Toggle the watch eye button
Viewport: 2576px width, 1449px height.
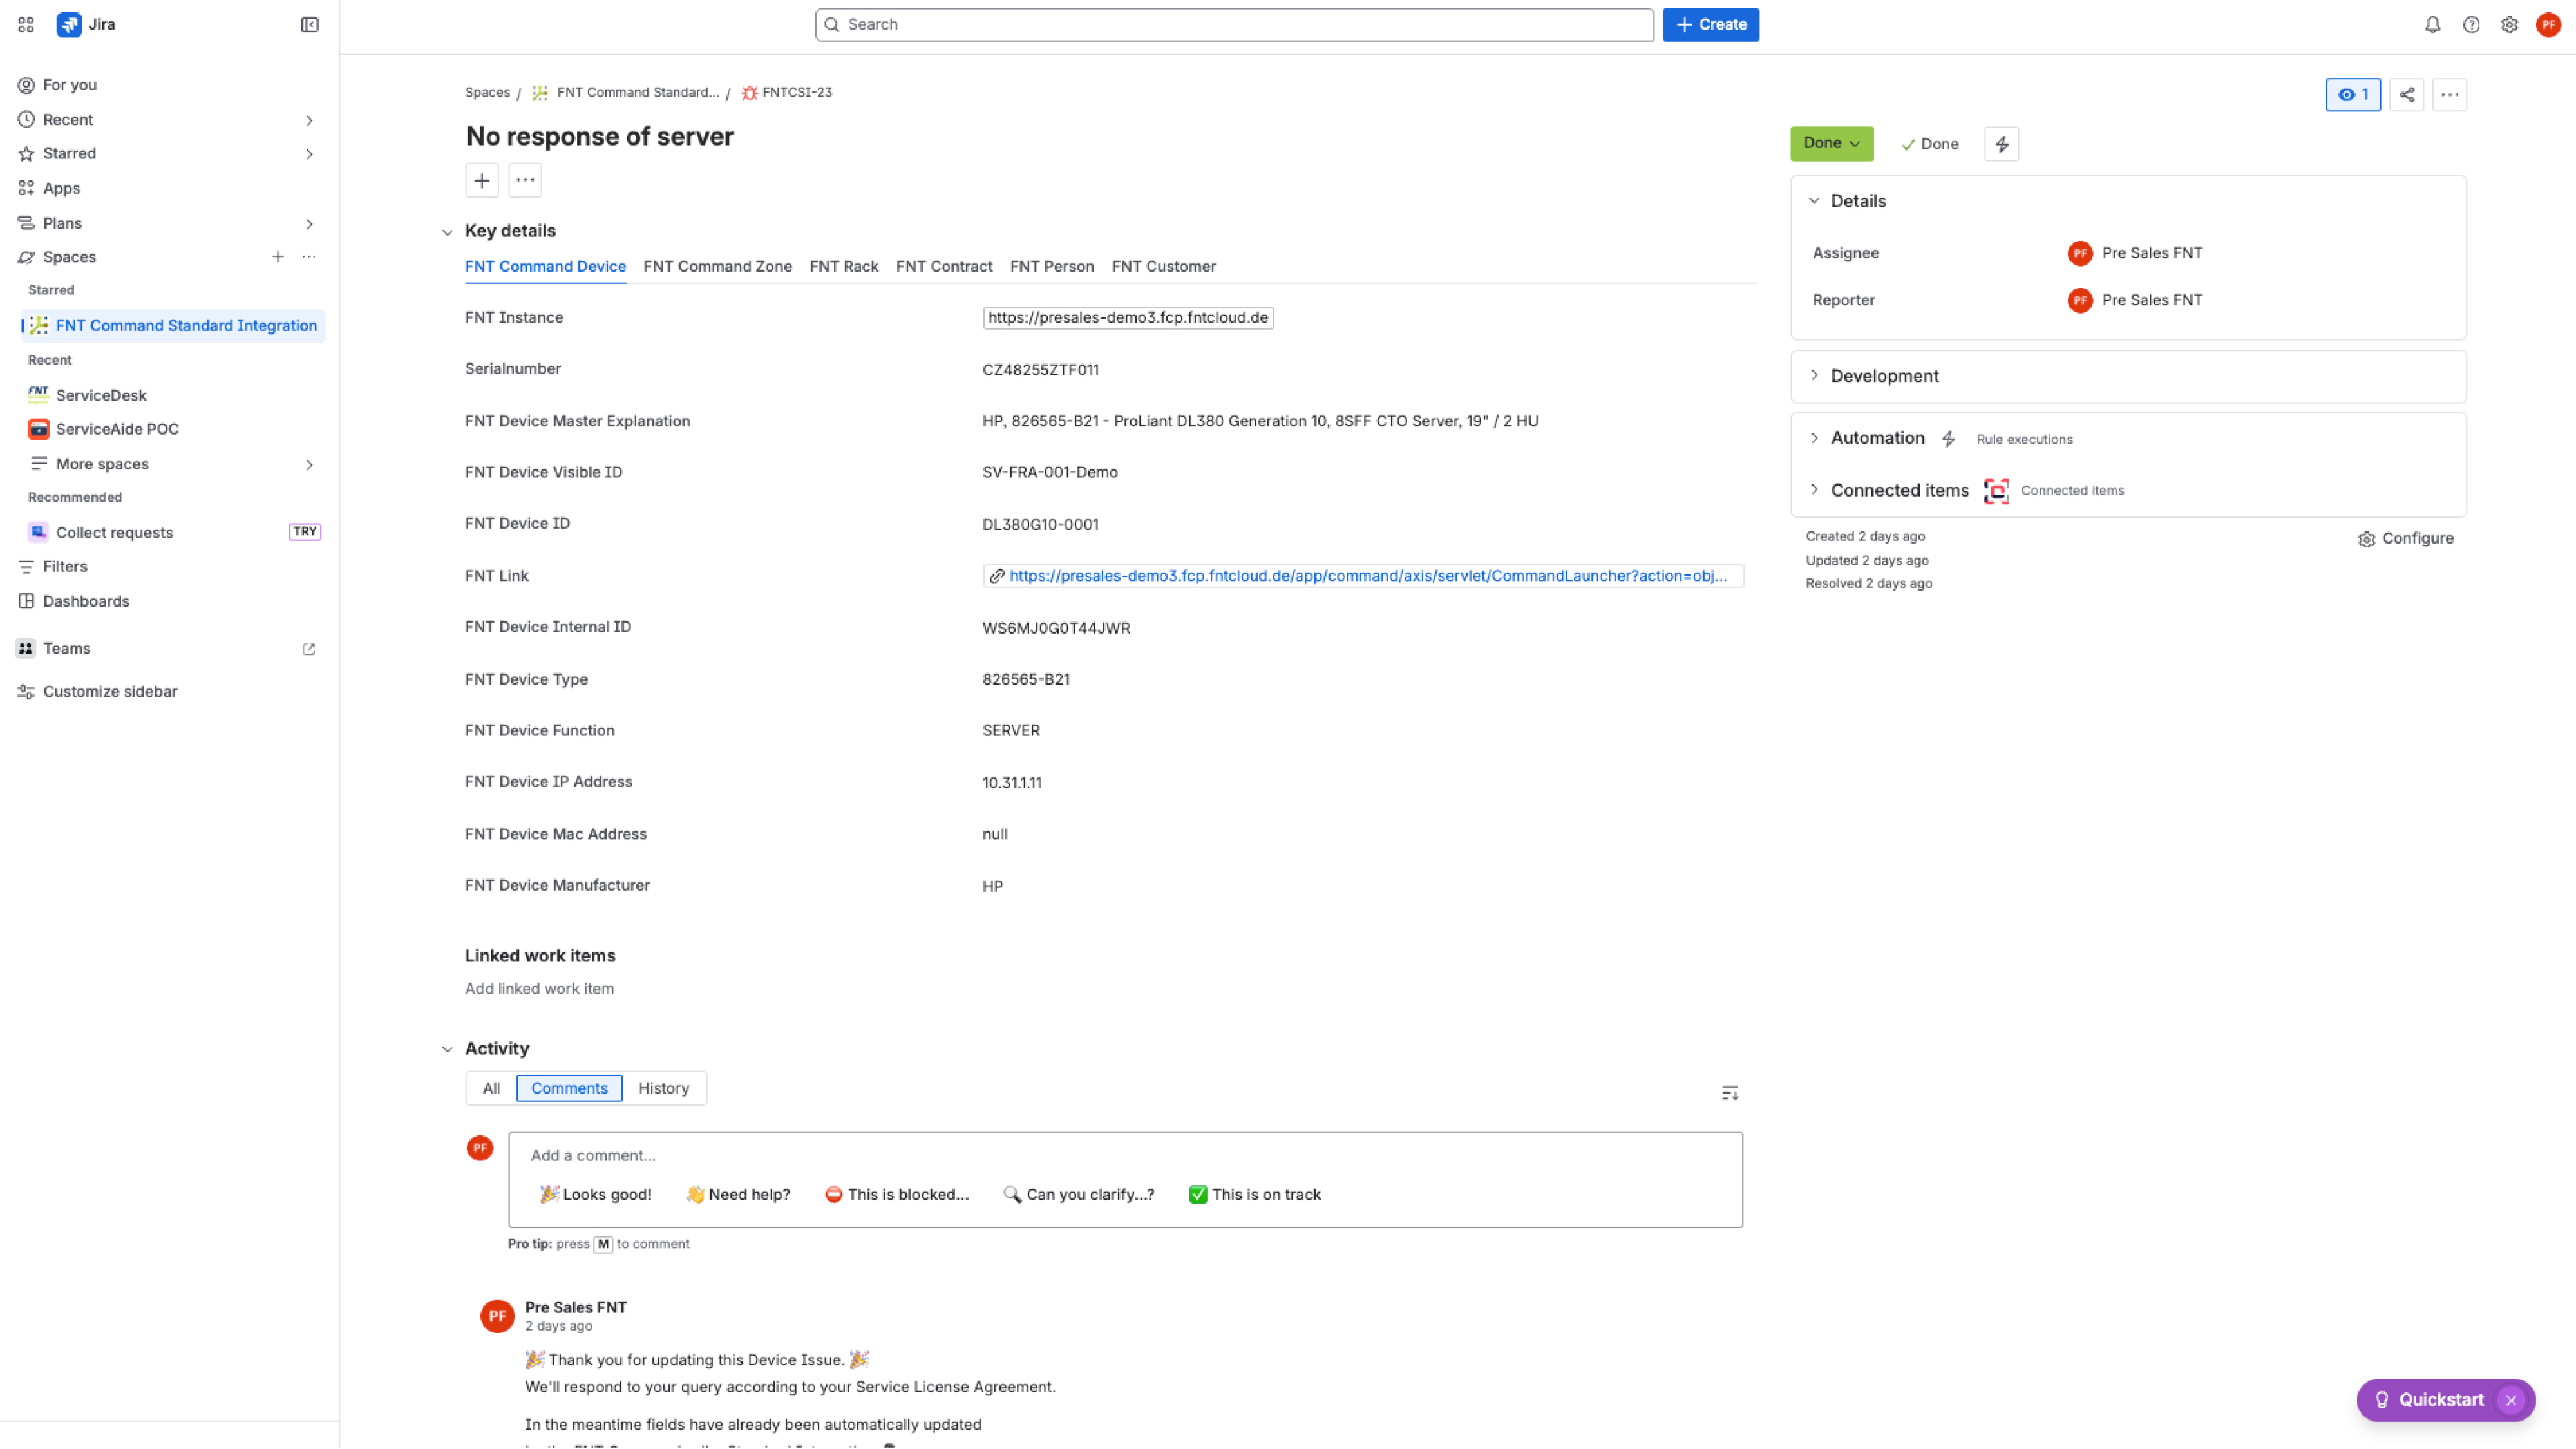coord(2353,95)
